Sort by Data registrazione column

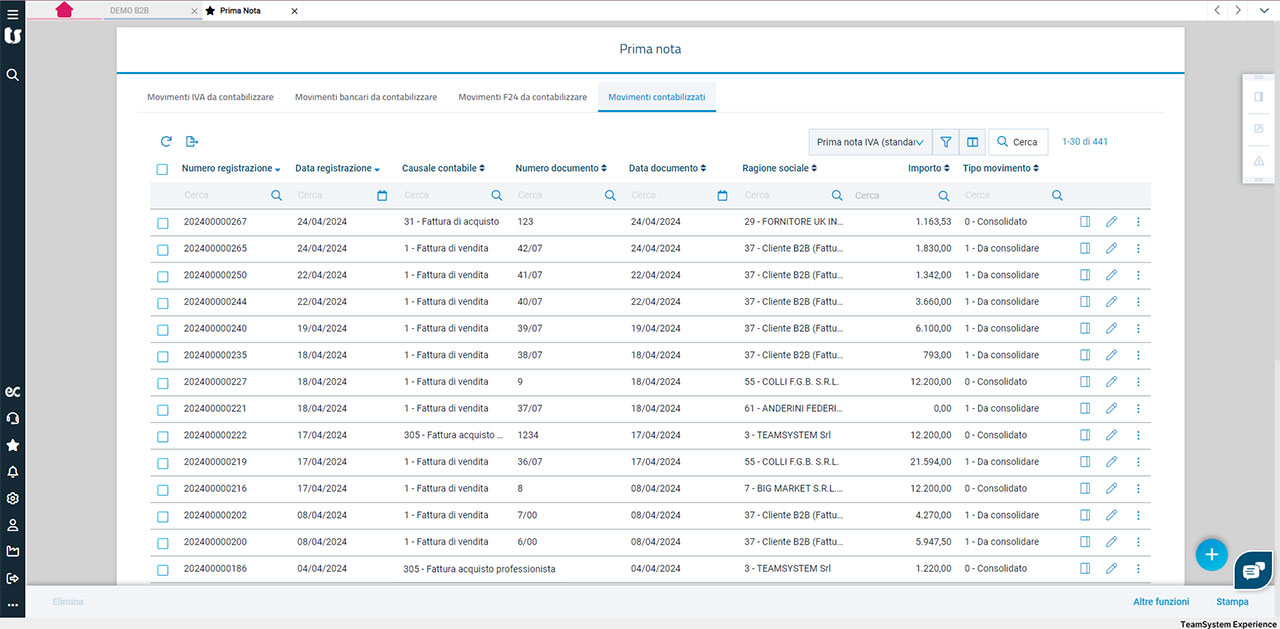pos(337,168)
